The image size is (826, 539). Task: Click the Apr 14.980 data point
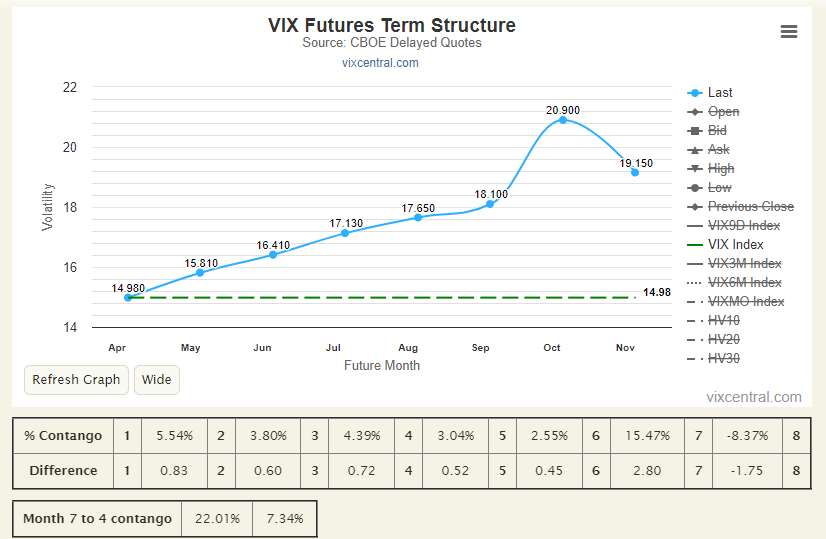[127, 298]
